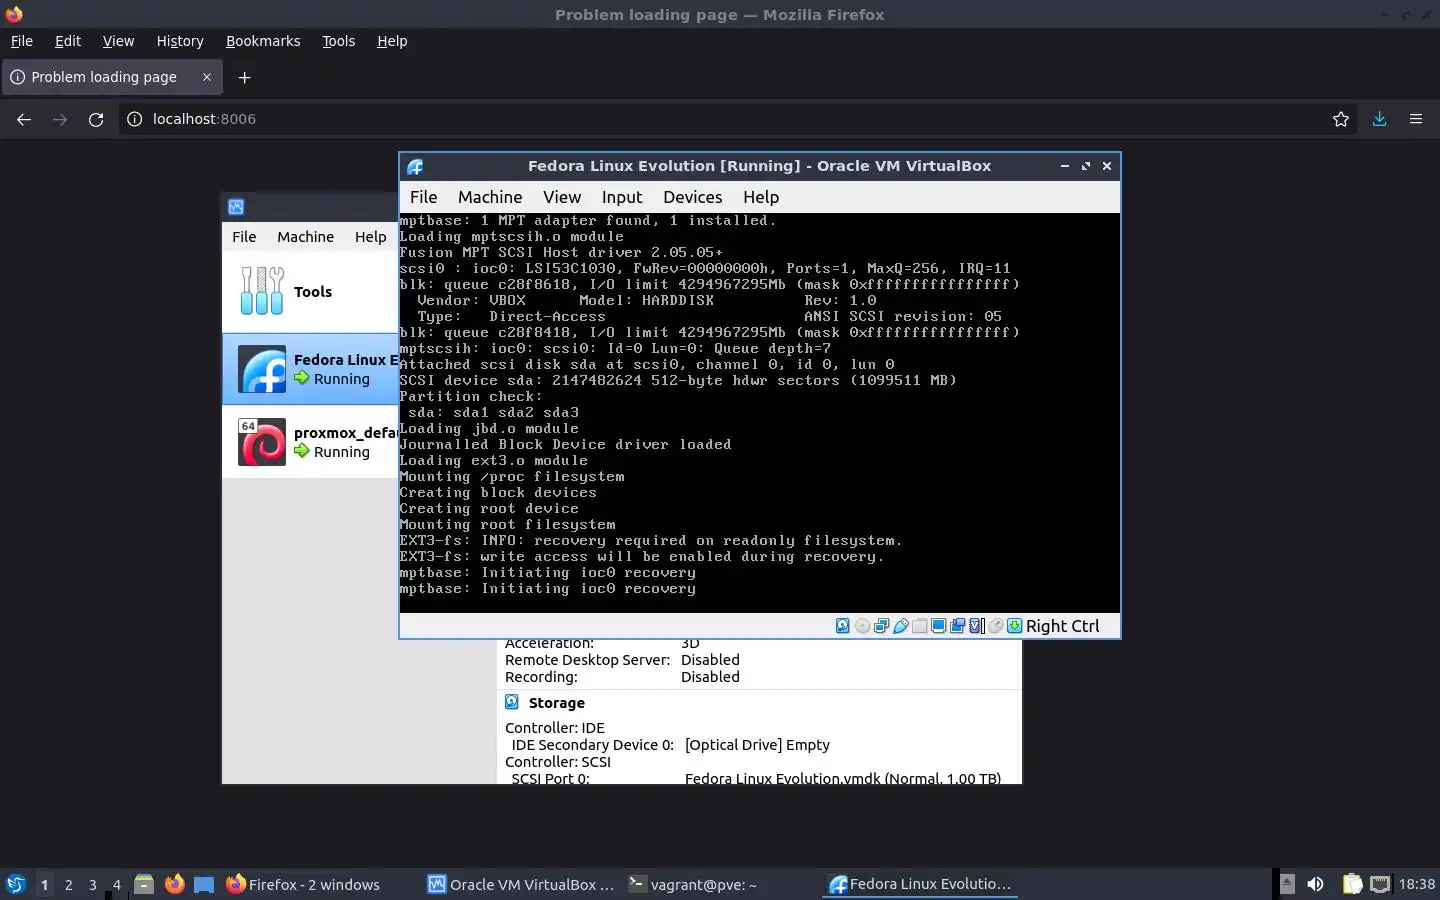Bookmark this page with the star icon

point(1341,119)
